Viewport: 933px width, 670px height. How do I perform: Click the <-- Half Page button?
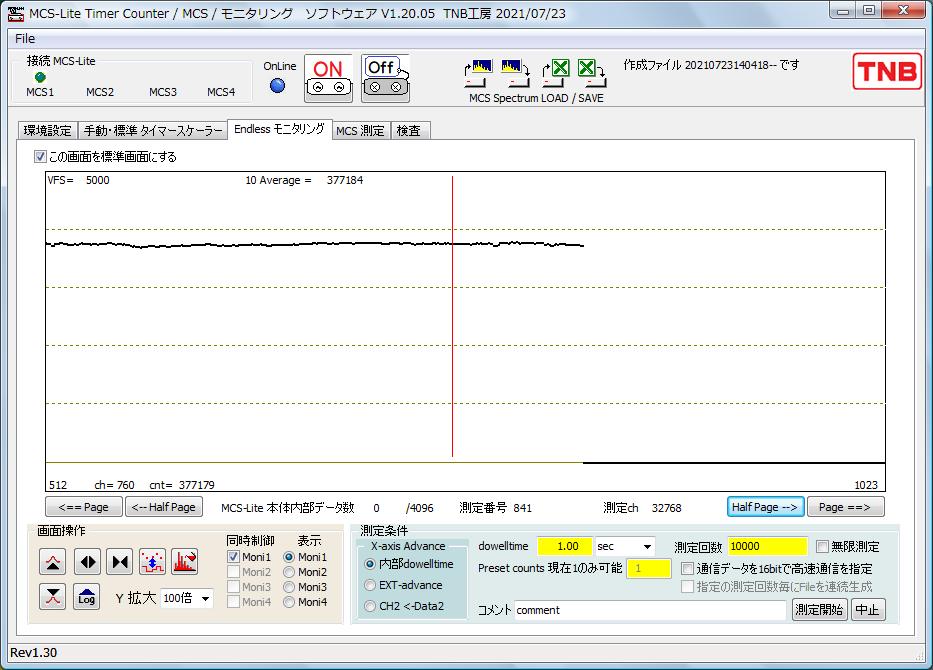(164, 507)
